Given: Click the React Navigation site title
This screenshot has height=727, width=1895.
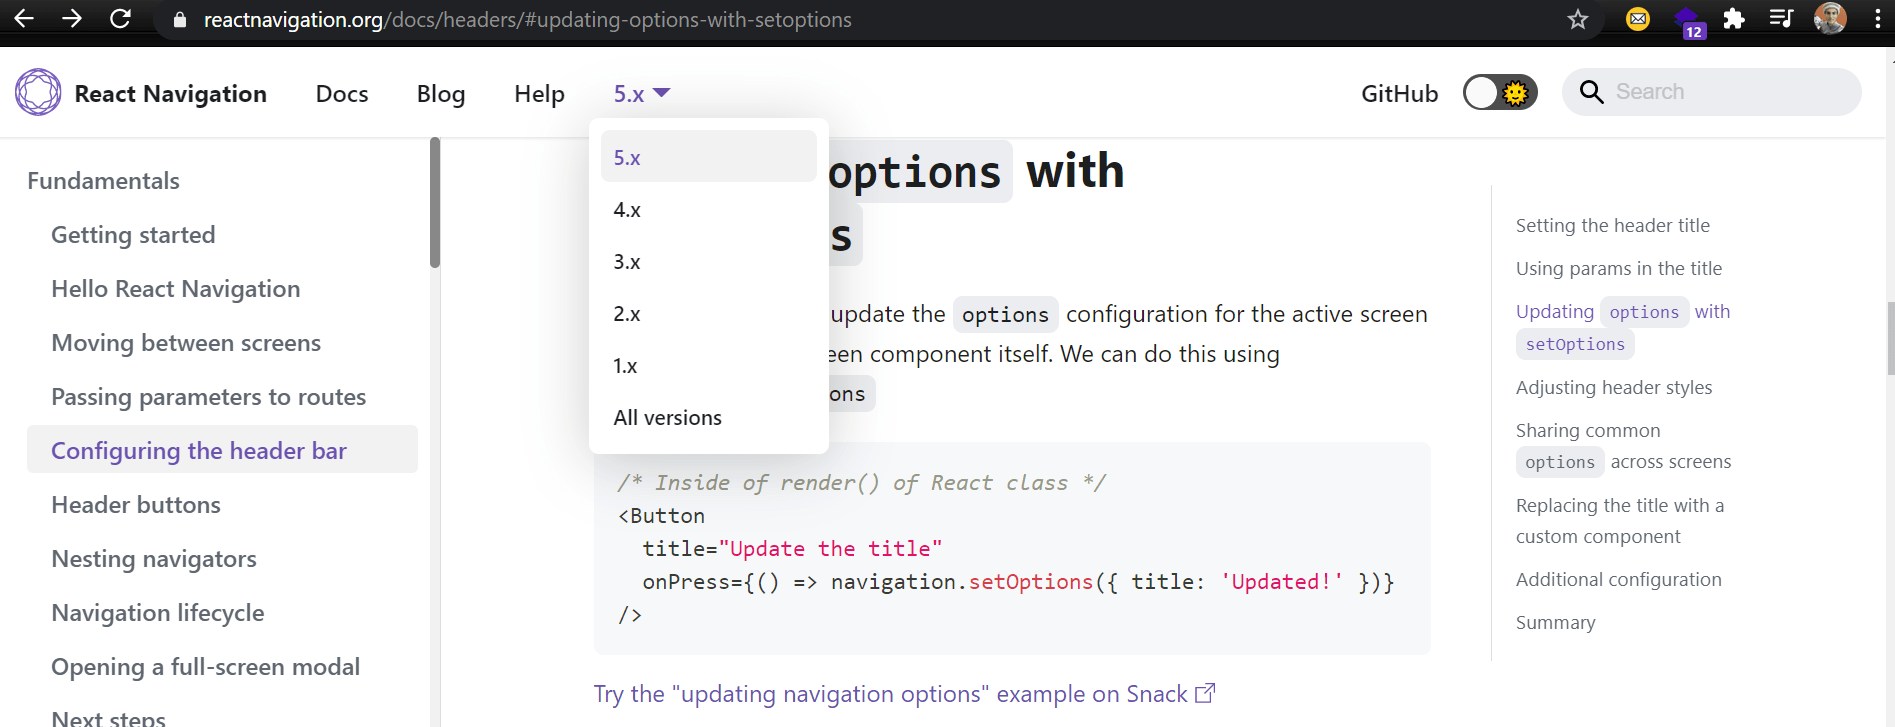Looking at the screenshot, I should (171, 93).
